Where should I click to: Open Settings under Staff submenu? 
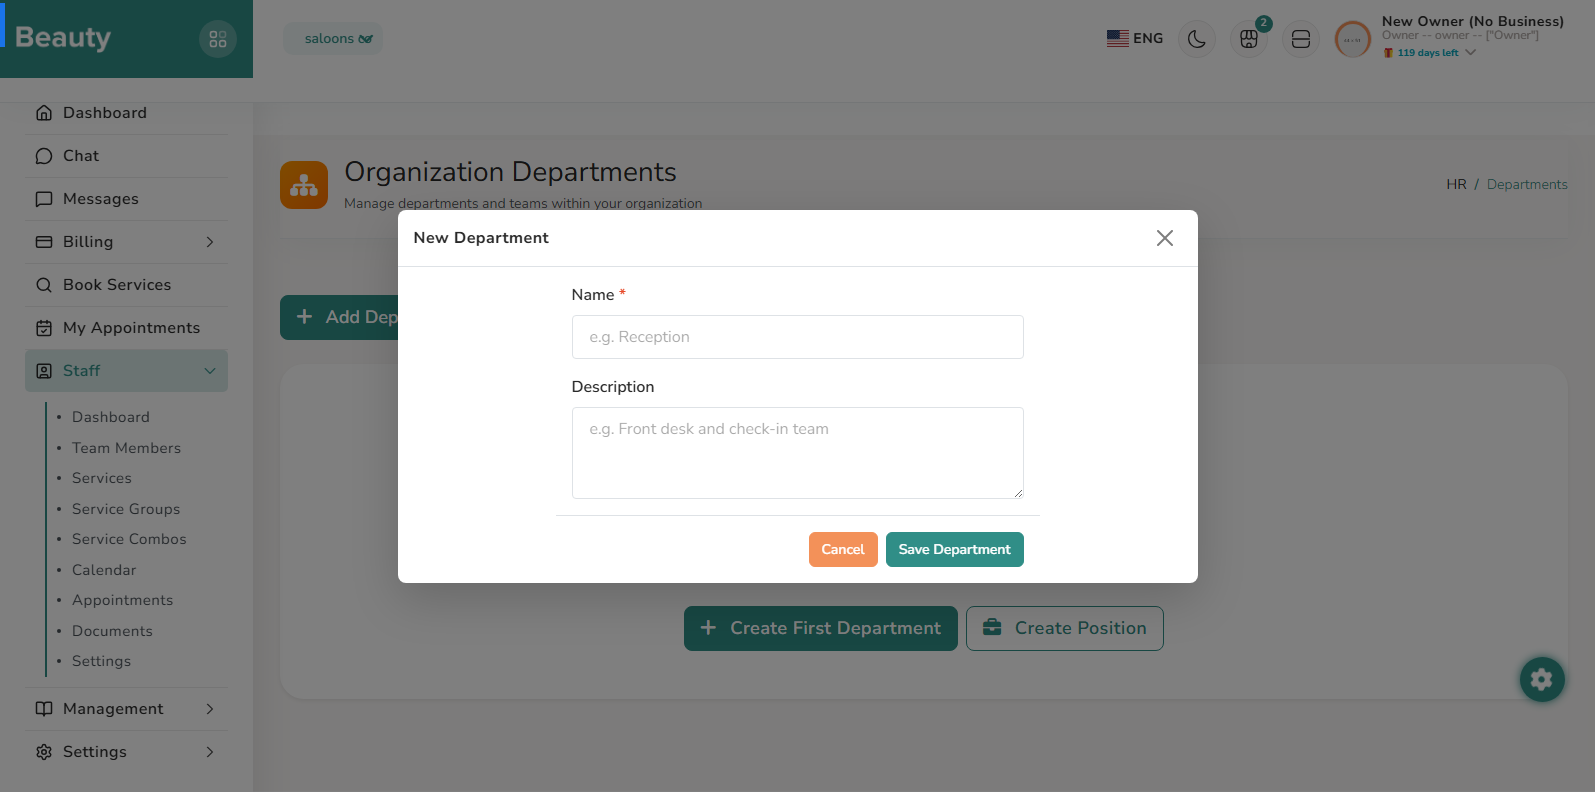point(101,661)
